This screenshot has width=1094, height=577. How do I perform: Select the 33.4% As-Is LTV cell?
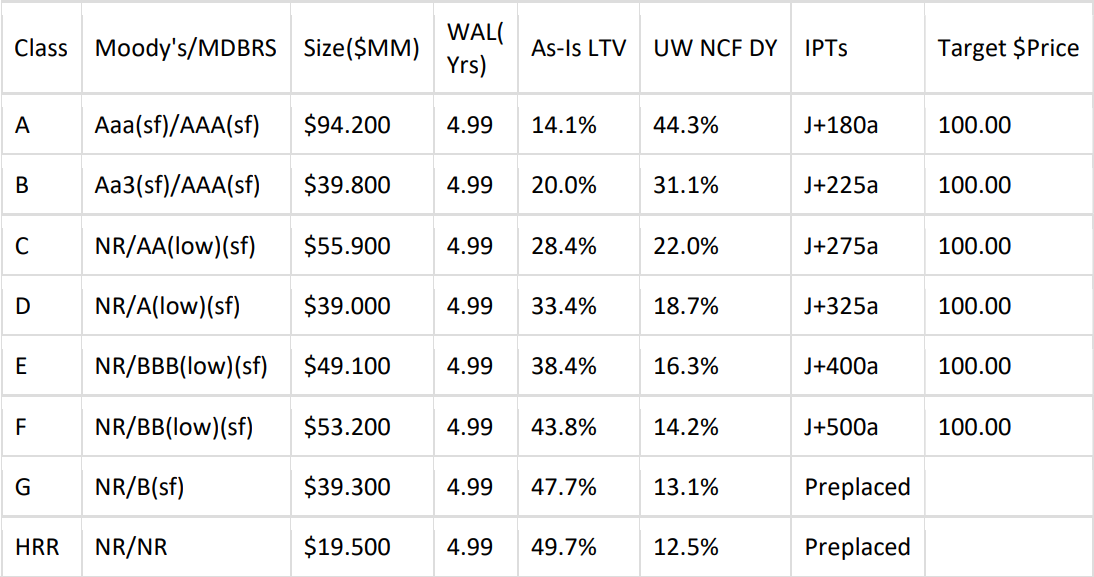click(564, 306)
